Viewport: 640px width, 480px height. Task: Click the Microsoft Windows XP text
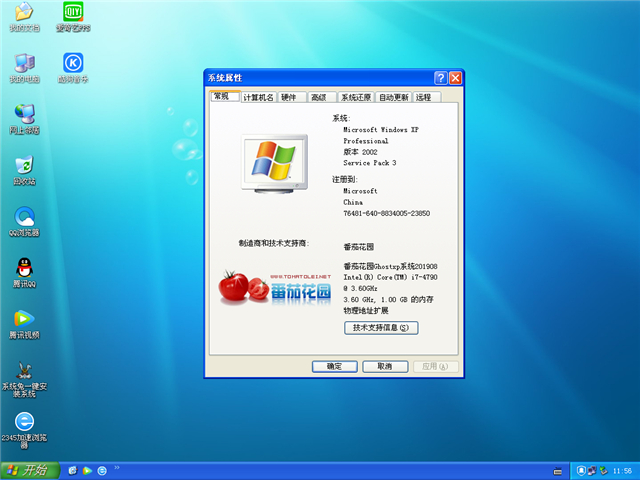click(380, 130)
